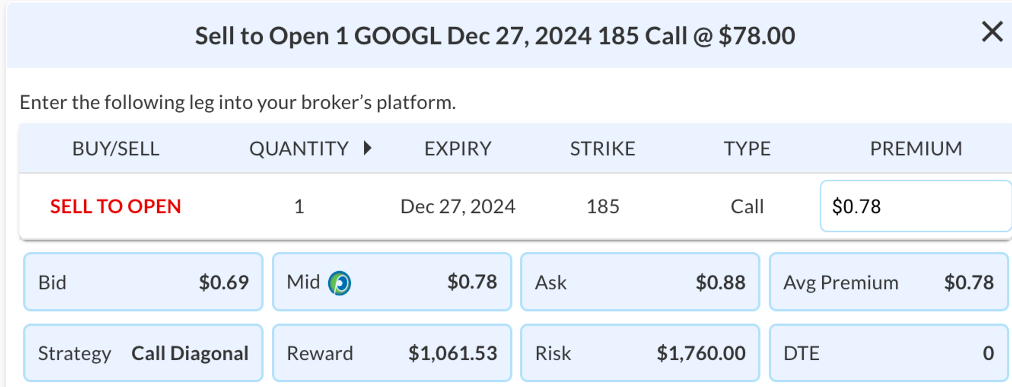Click the Dec 27, 2024 expiry cell
The image size is (1012, 387).
coord(458,206)
